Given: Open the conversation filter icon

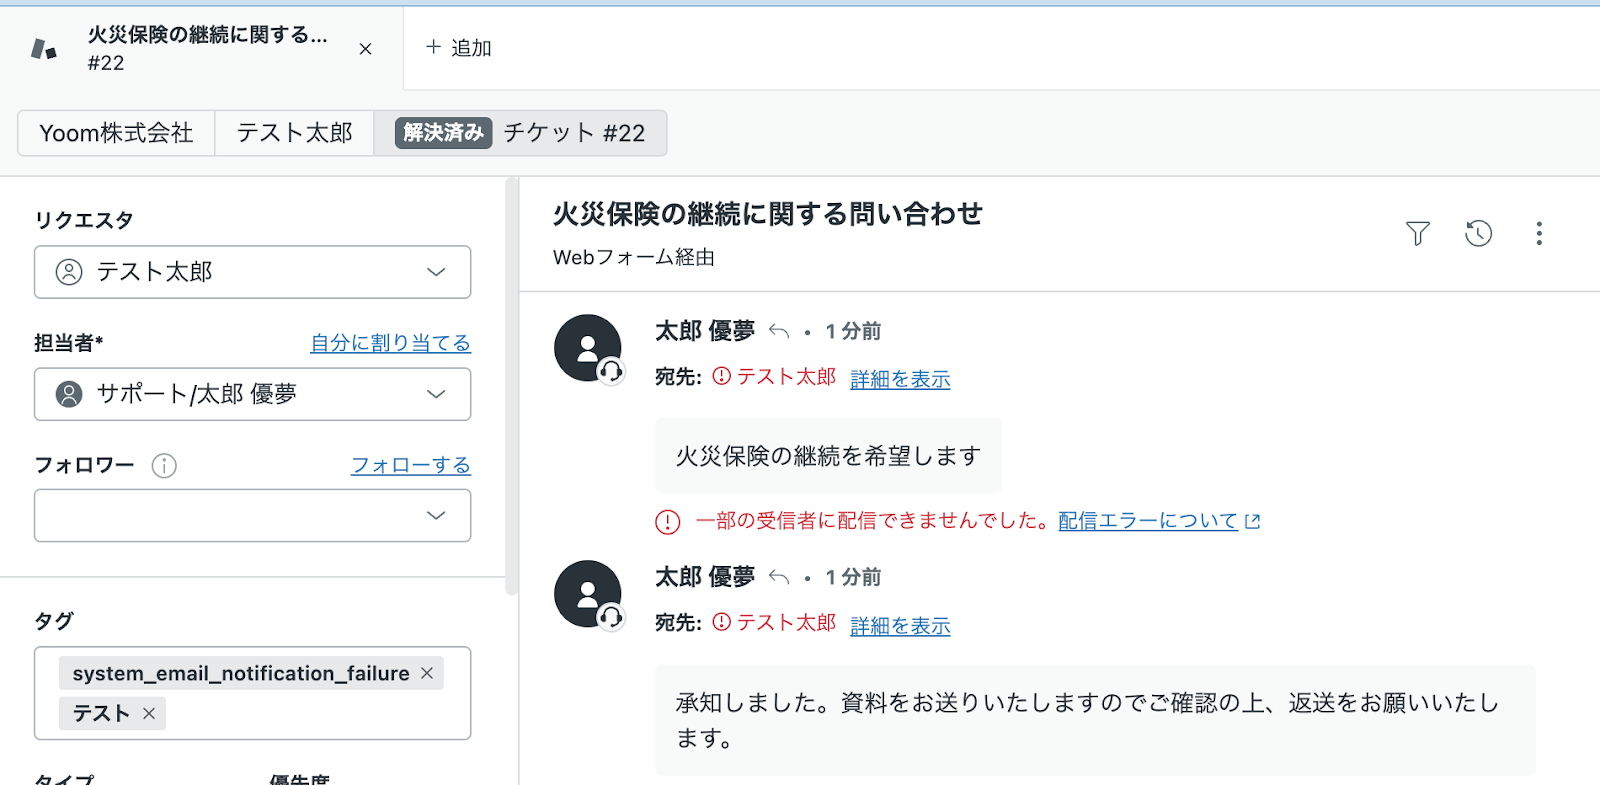Looking at the screenshot, I should 1417,233.
